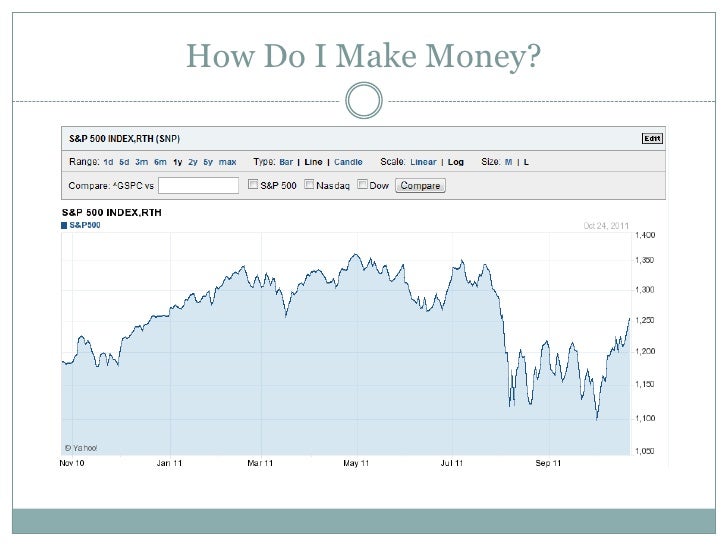Click the 'S&P 500 INDEX,RTH (SNP)' header title
This screenshot has height=546, width=728.
(124, 138)
